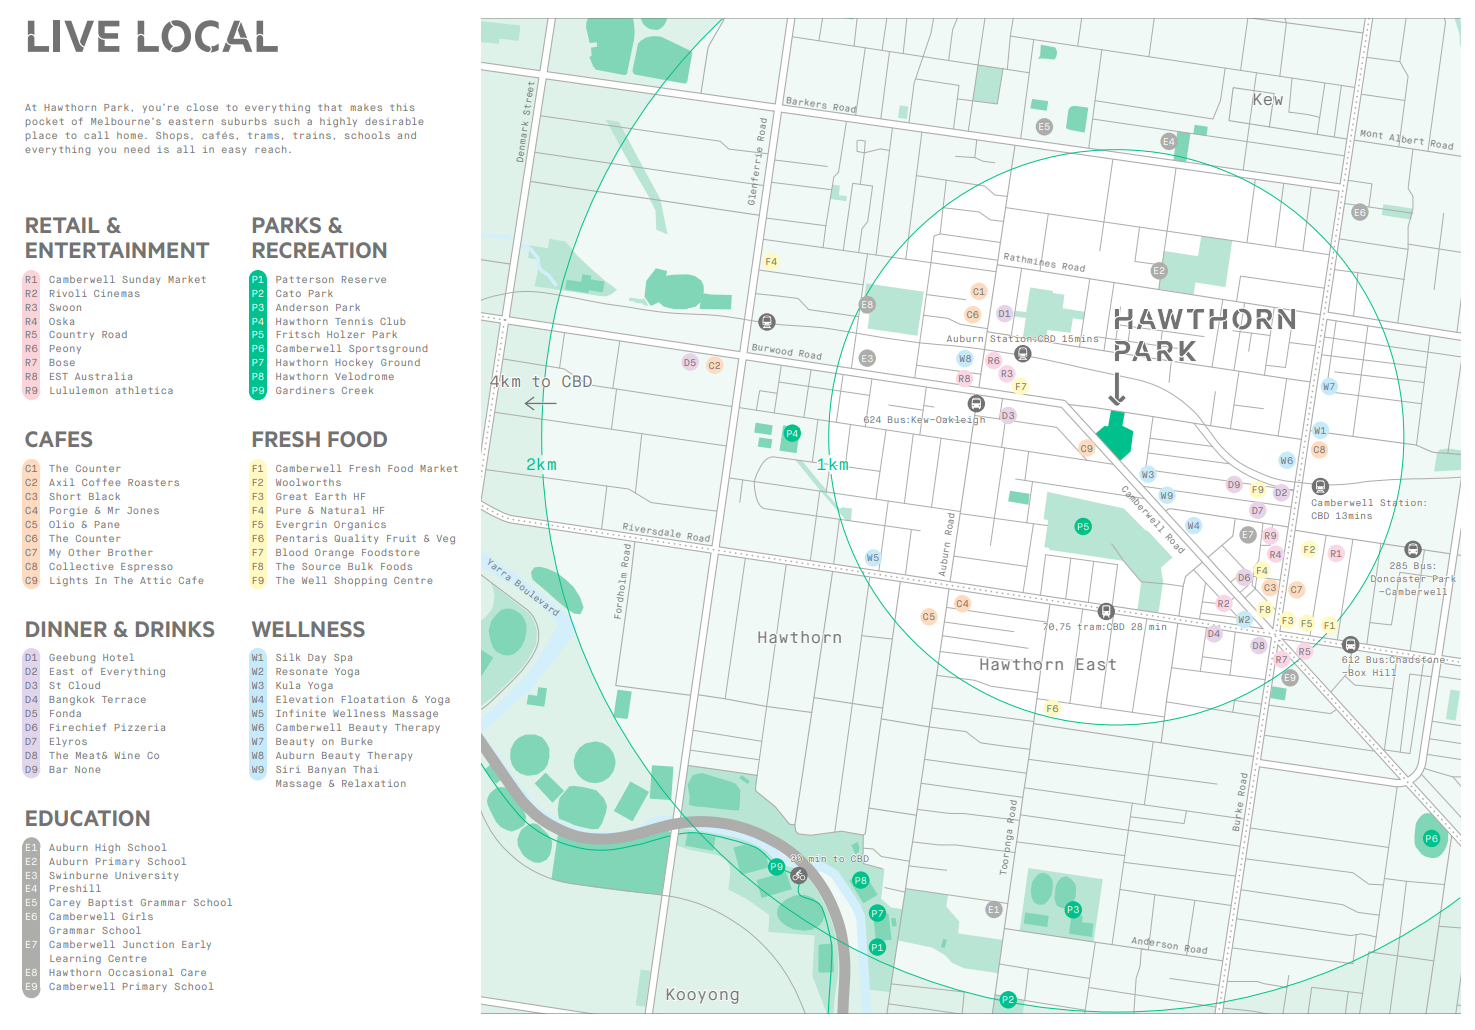Select the P2 marker at the map's bottom

1008,1000
